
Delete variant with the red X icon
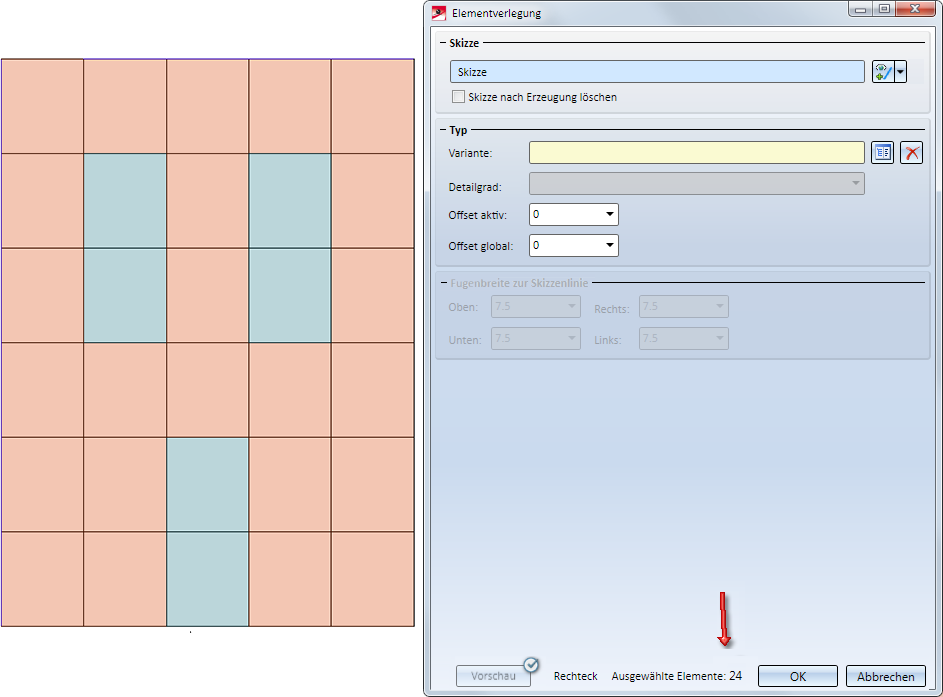(912, 153)
